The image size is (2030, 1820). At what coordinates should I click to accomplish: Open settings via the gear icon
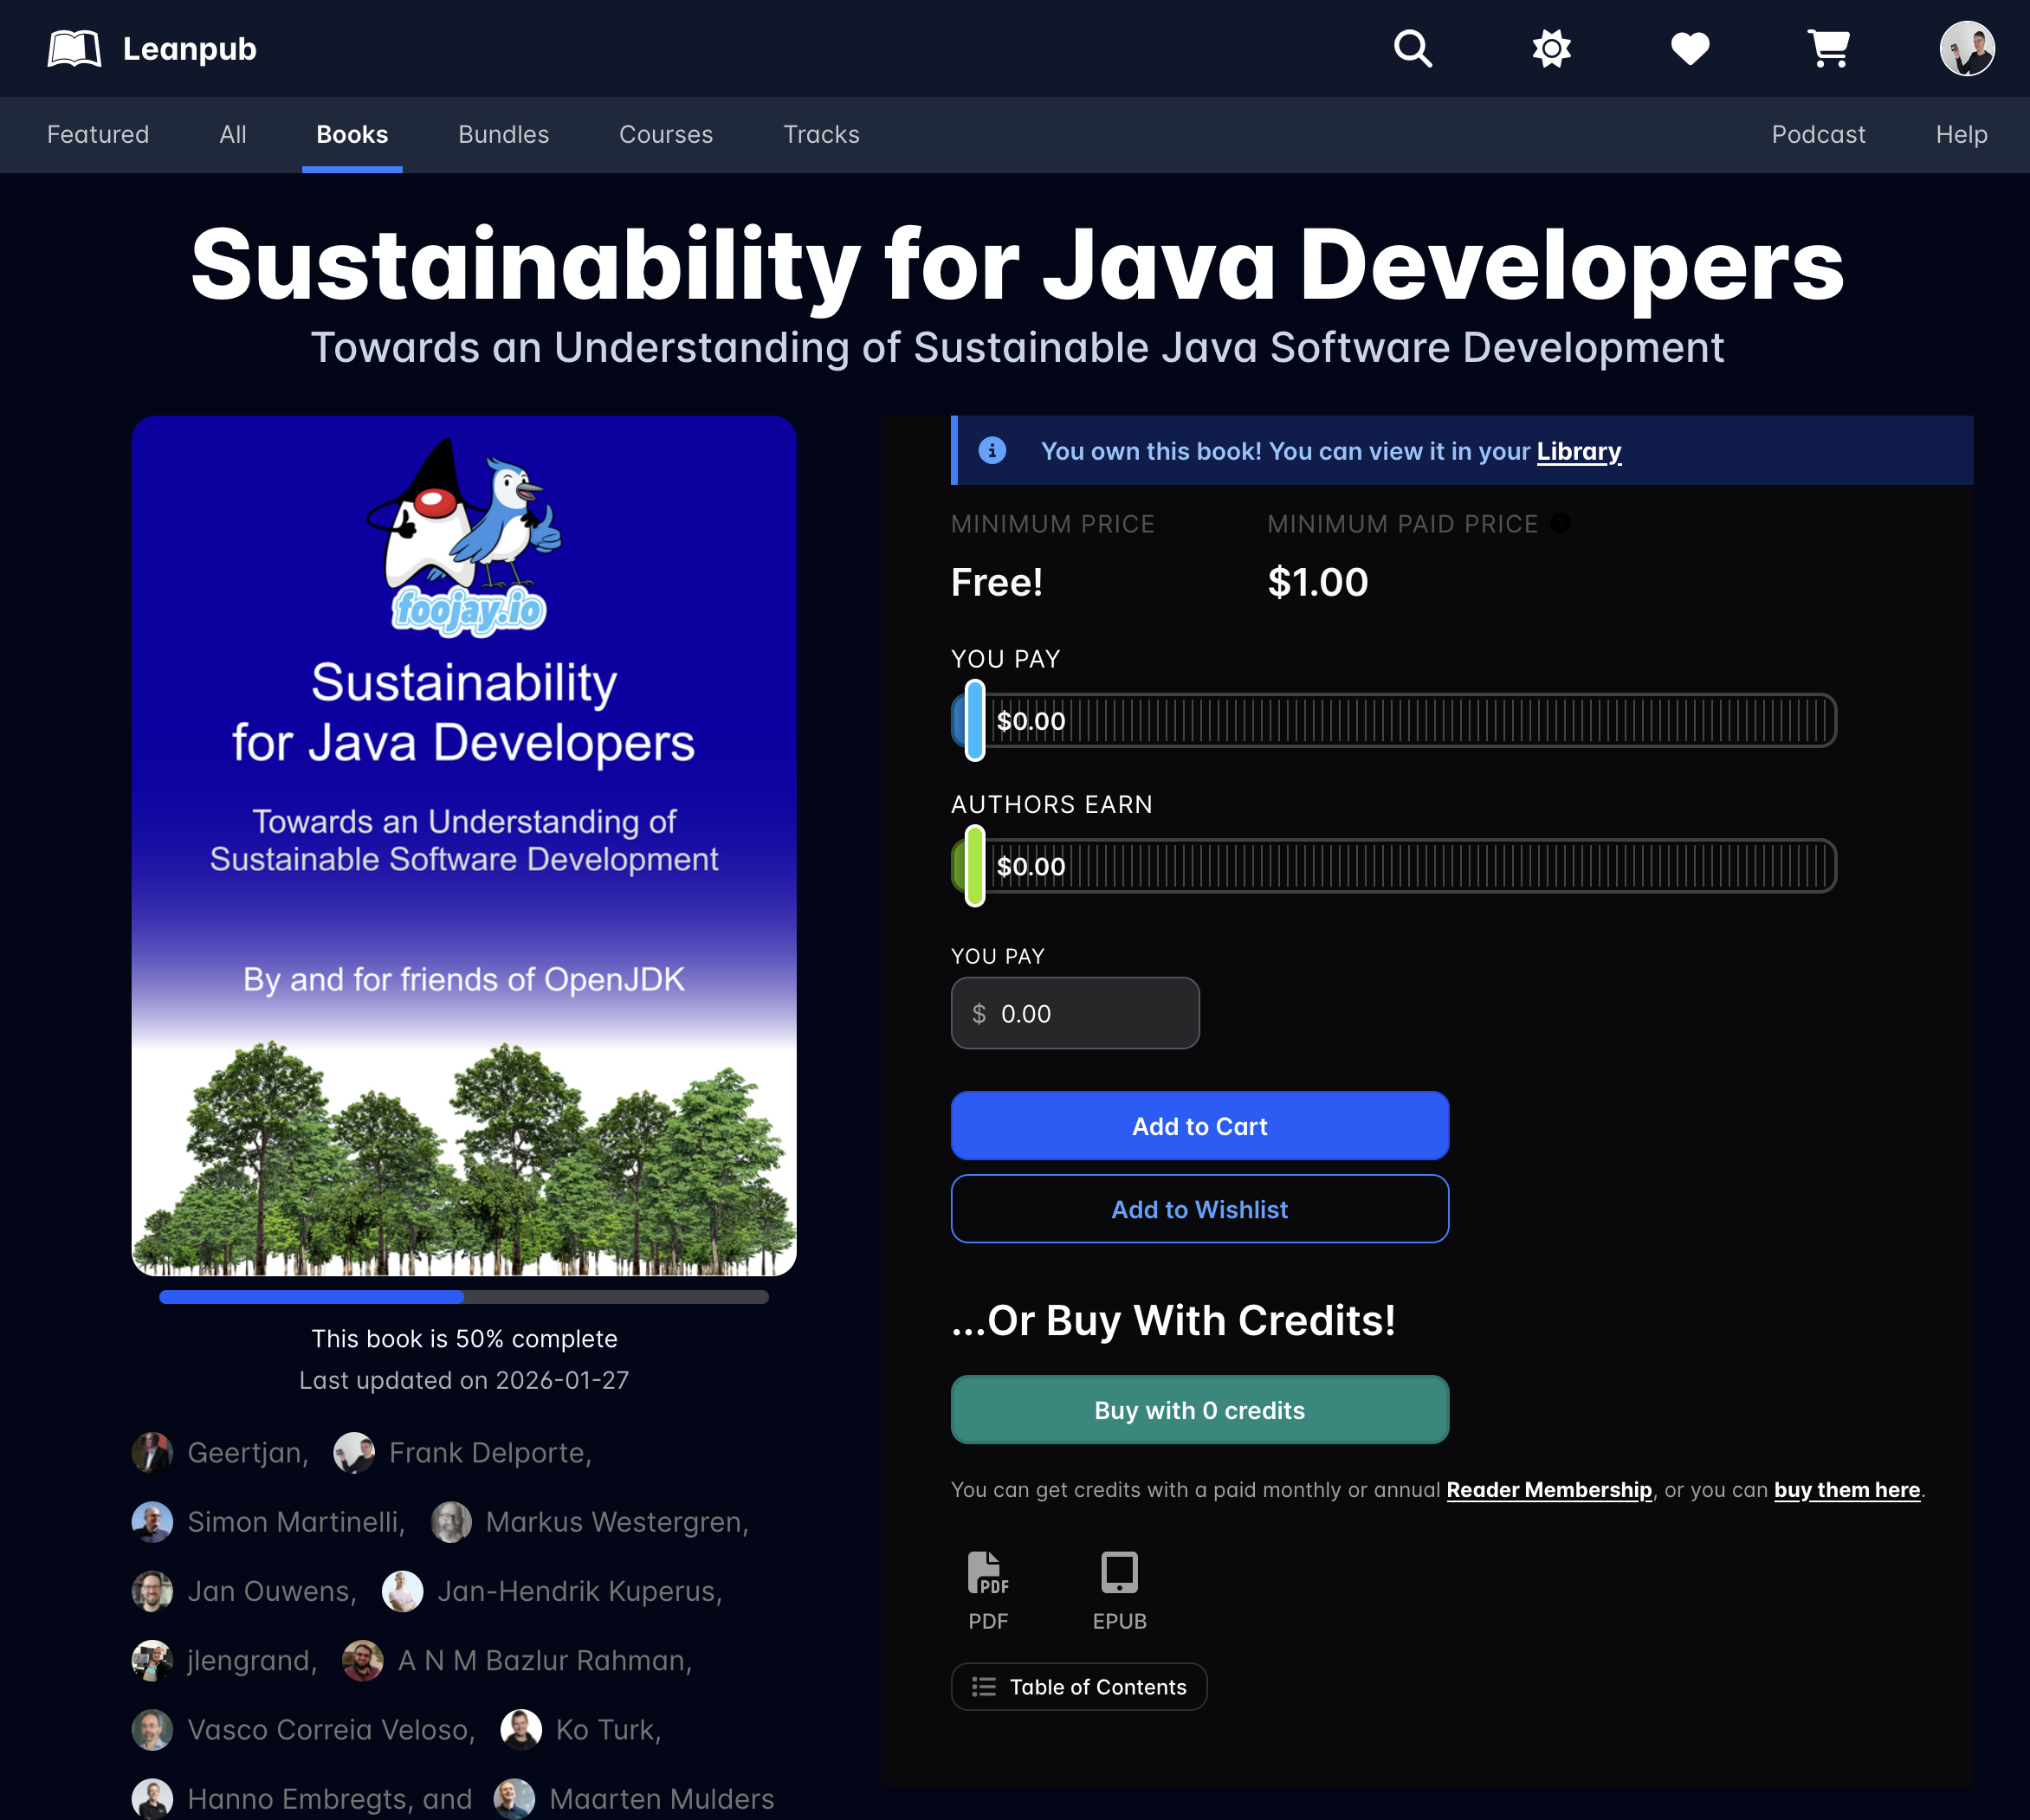[1551, 48]
